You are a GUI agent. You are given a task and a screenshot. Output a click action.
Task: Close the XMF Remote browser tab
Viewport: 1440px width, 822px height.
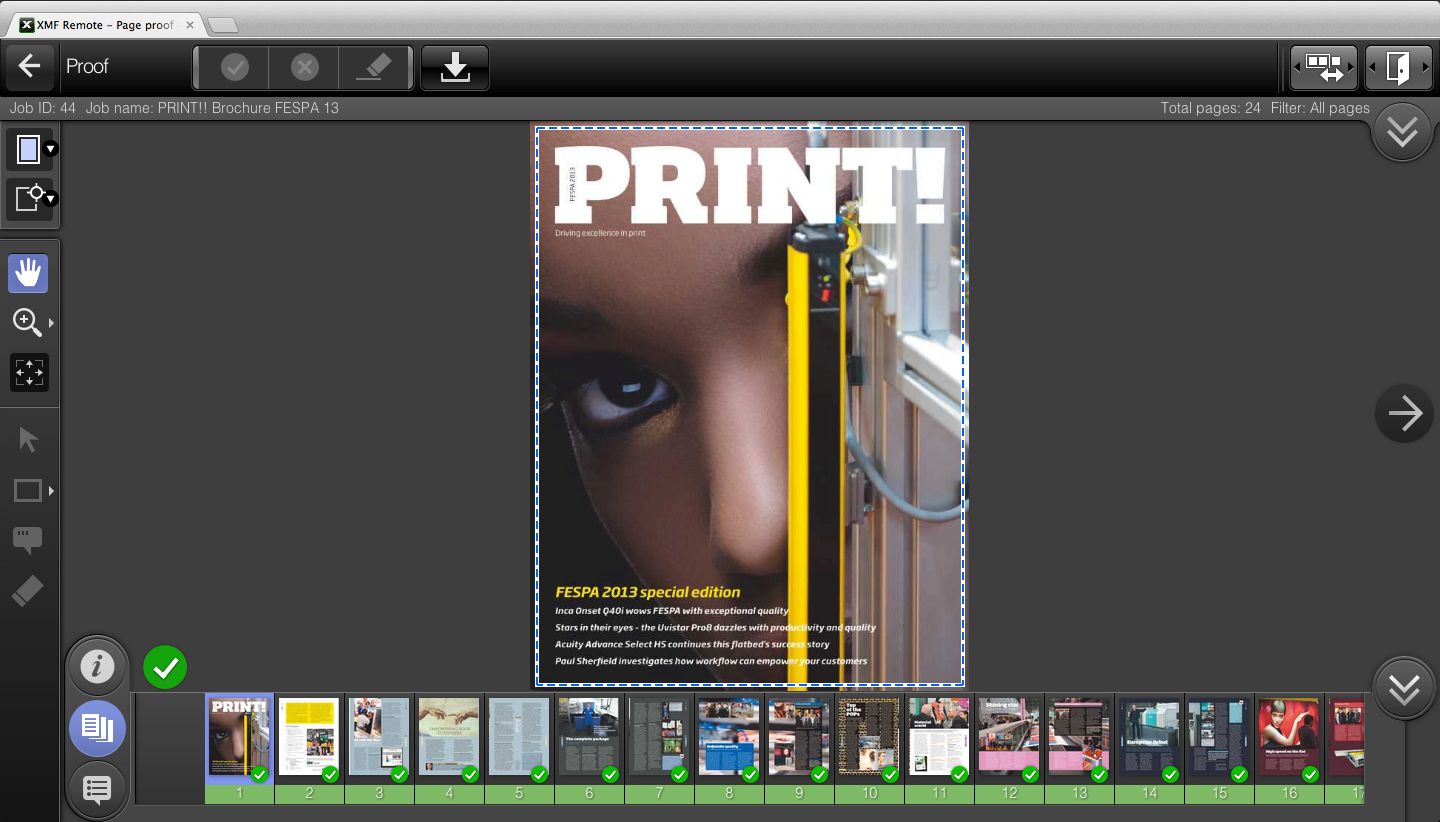coord(189,25)
